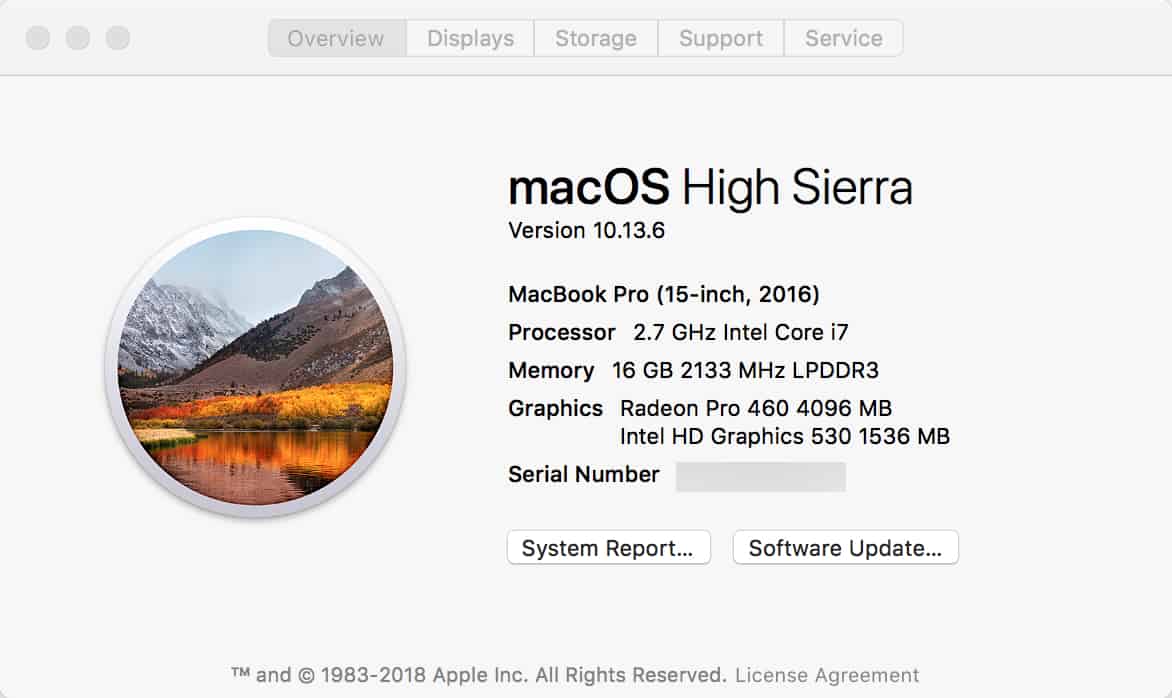Click the Intel HD Graphics 530 1536 MB text
The width and height of the screenshot is (1172, 698).
(785, 436)
